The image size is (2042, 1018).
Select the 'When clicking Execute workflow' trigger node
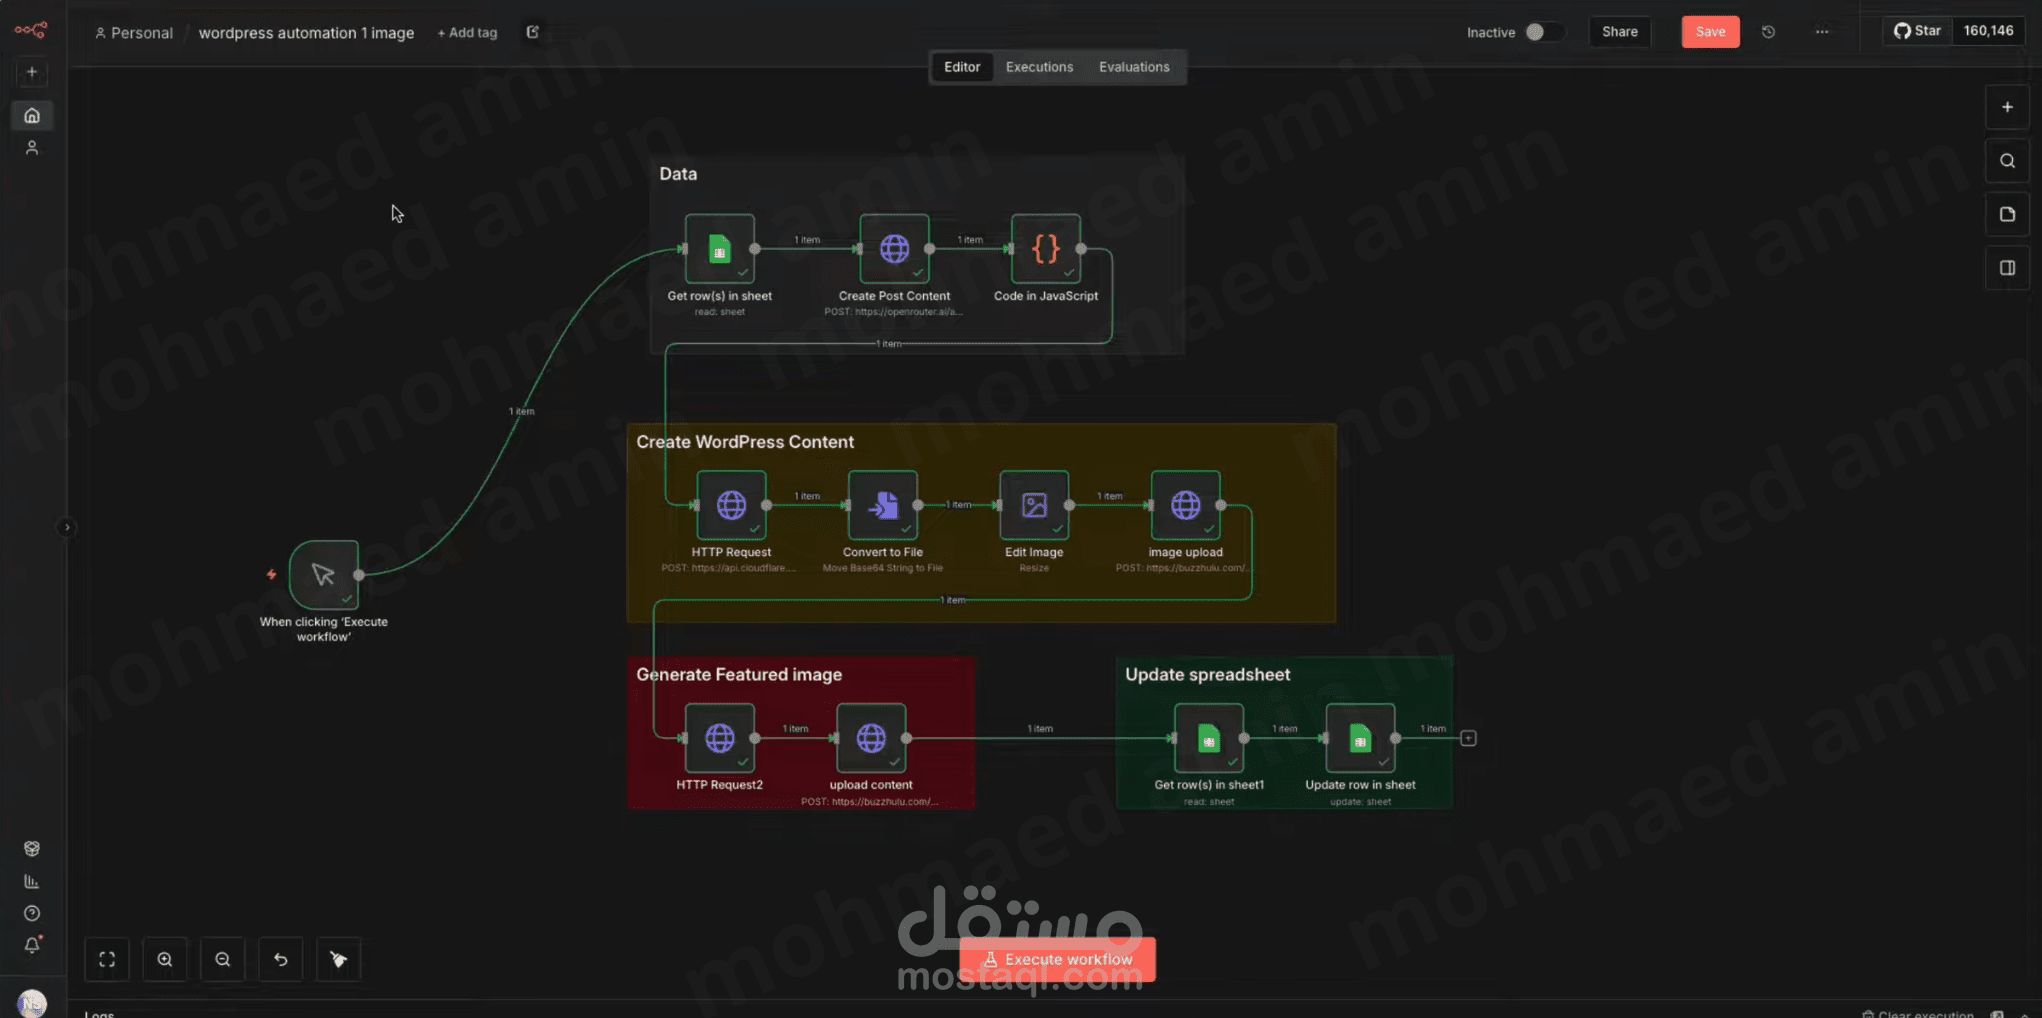[324, 575]
